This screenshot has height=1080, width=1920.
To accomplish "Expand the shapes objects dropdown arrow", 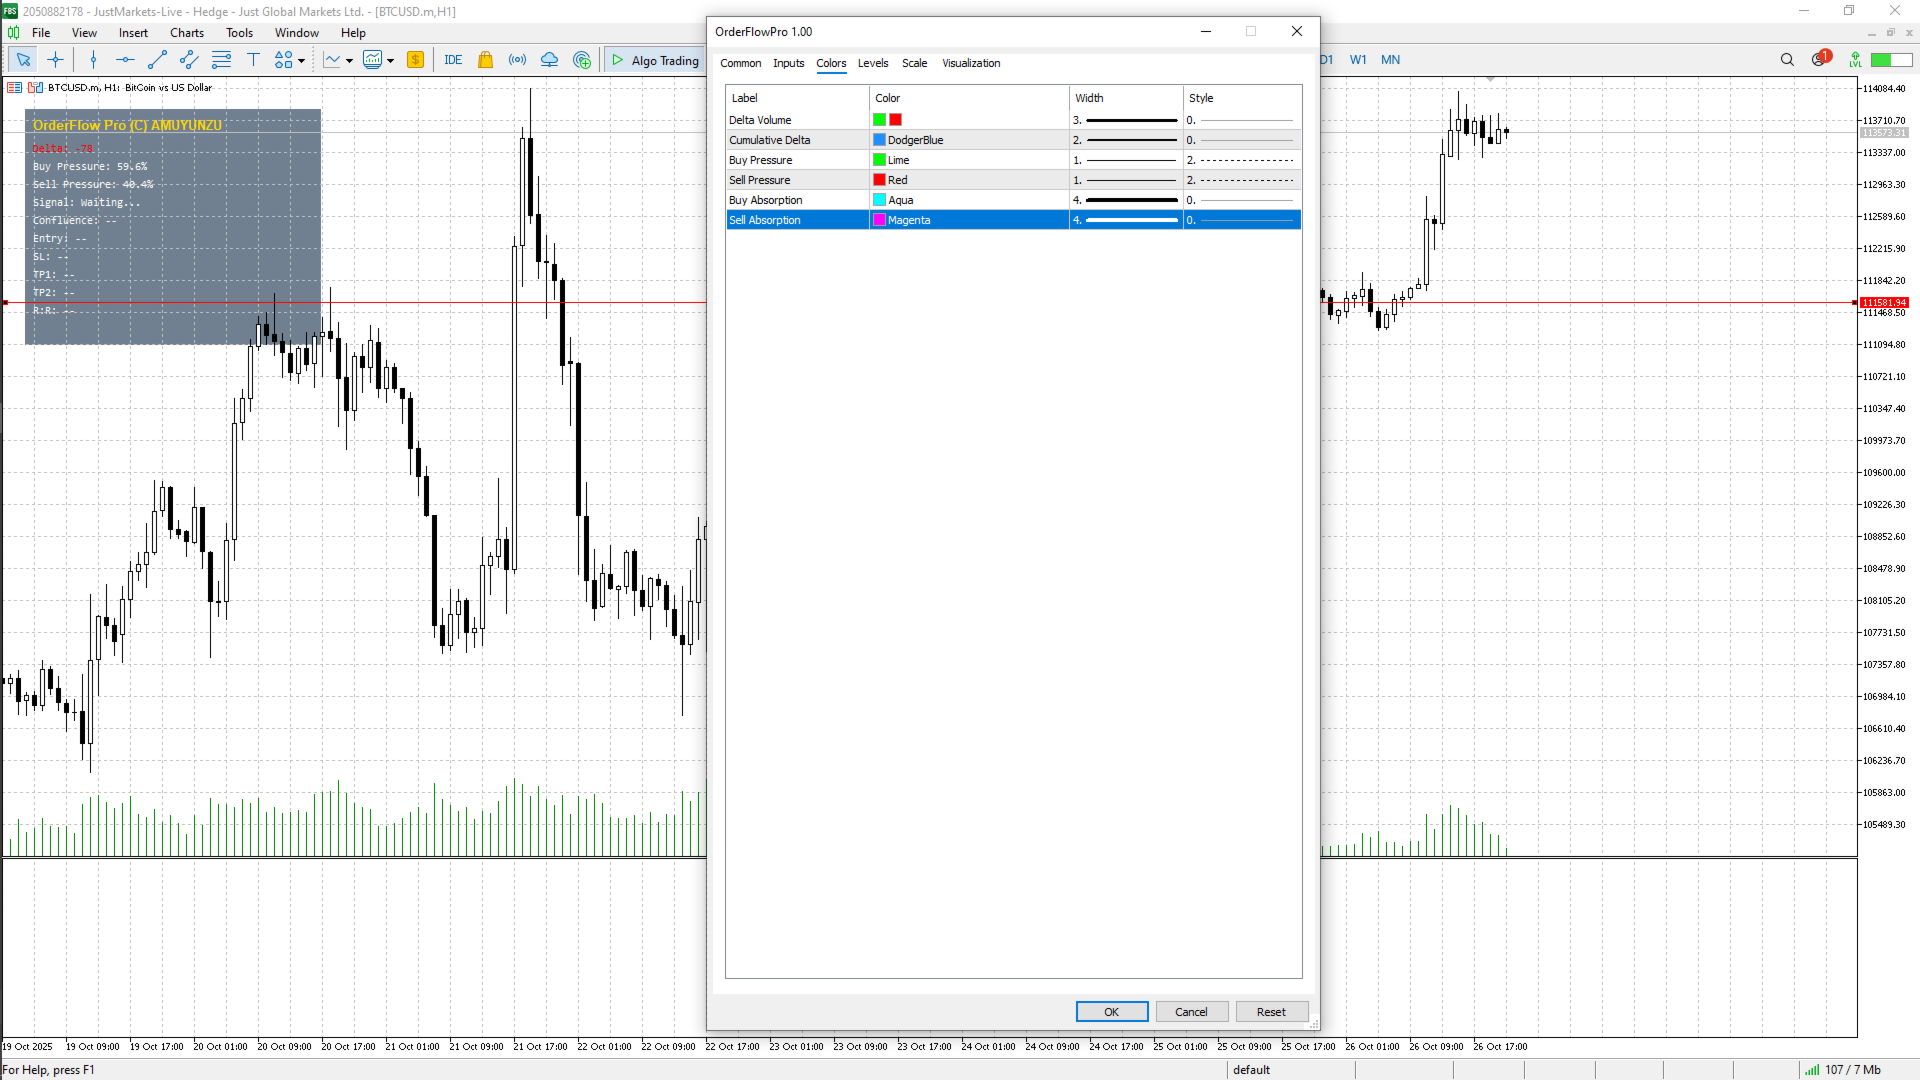I will pyautogui.click(x=301, y=61).
